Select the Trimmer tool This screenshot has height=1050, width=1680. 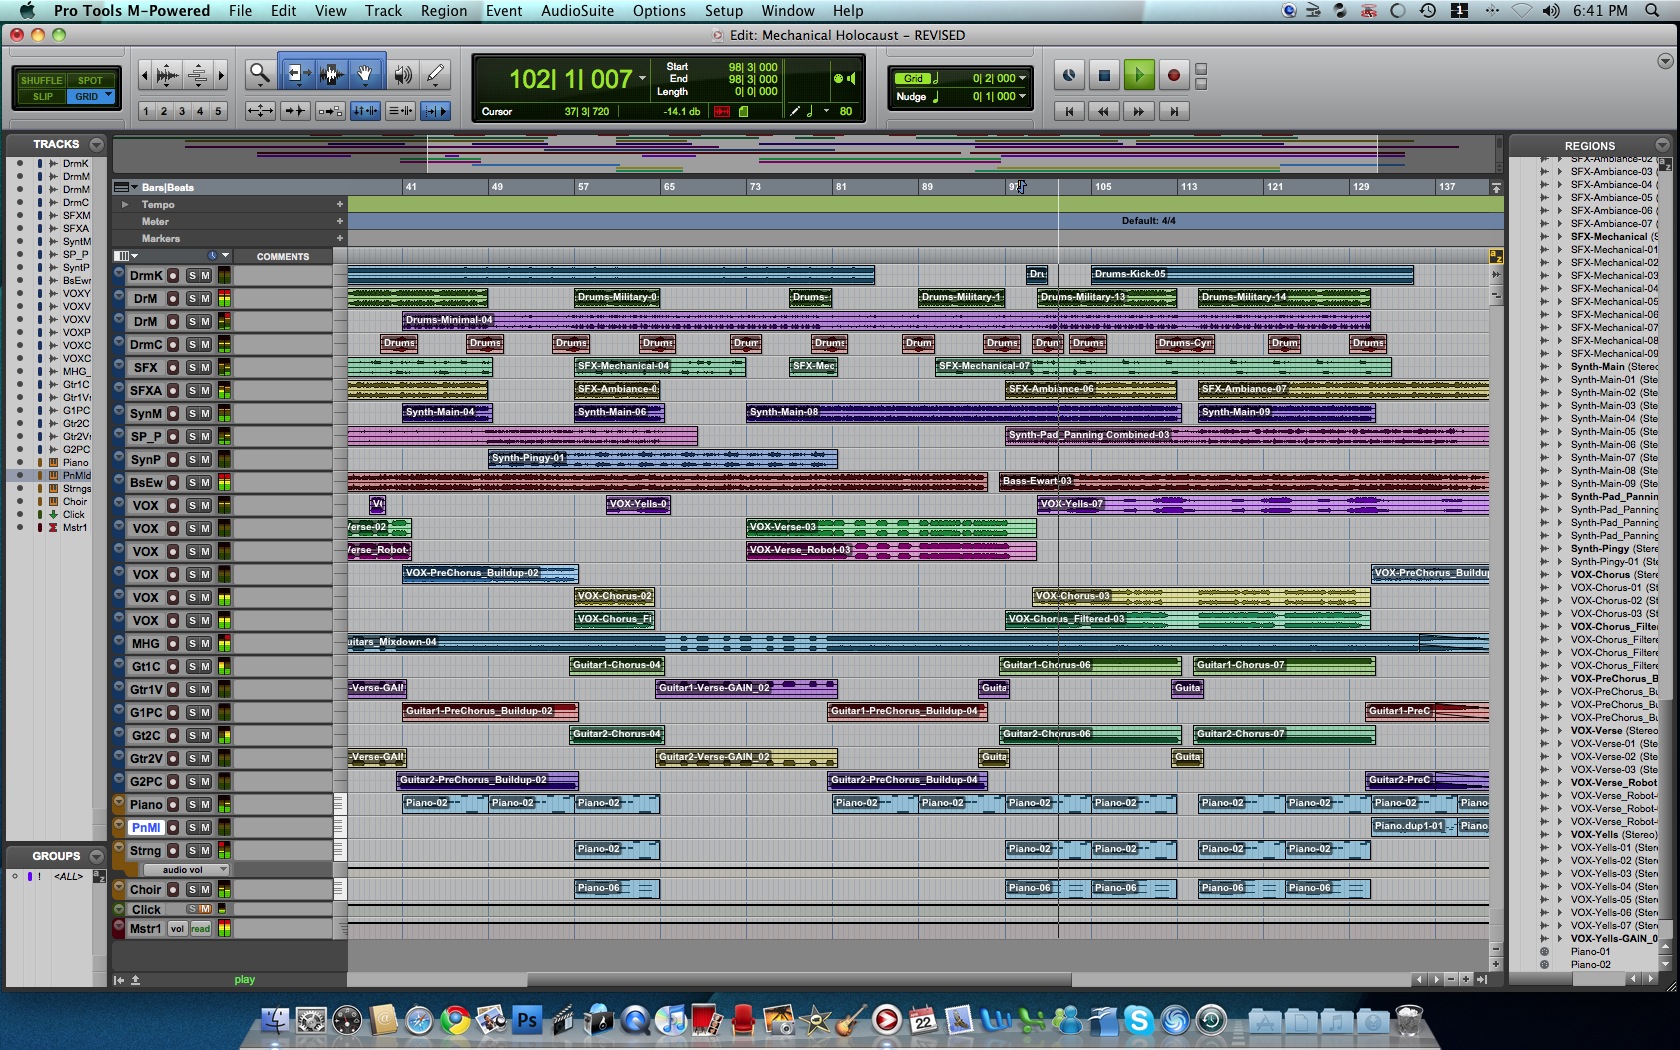(296, 74)
